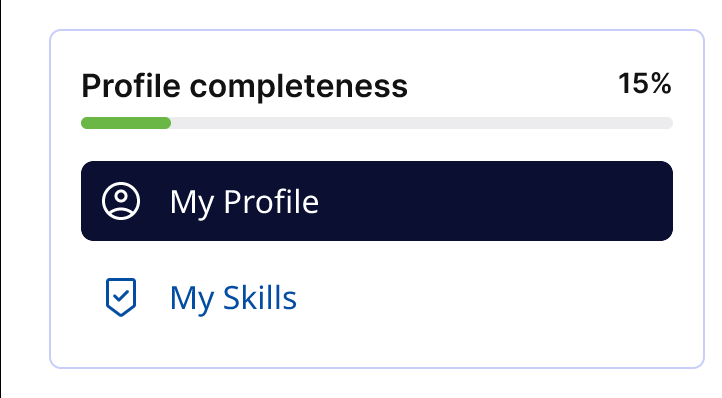Click the shield checkmark icon beside My Skills
Screen dimensions: 722x398
point(121,297)
